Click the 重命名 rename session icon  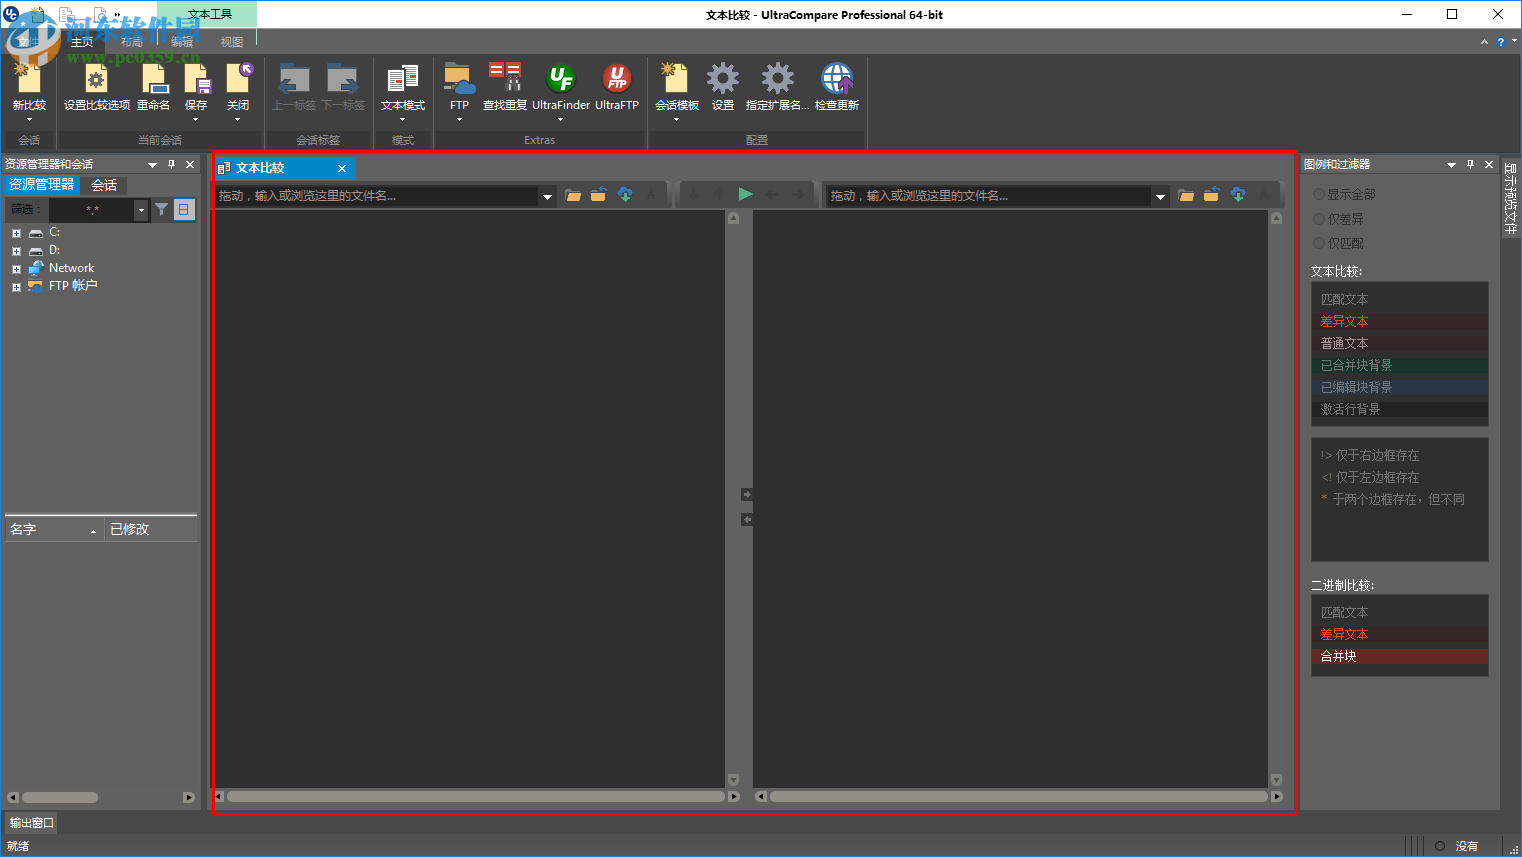[153, 87]
